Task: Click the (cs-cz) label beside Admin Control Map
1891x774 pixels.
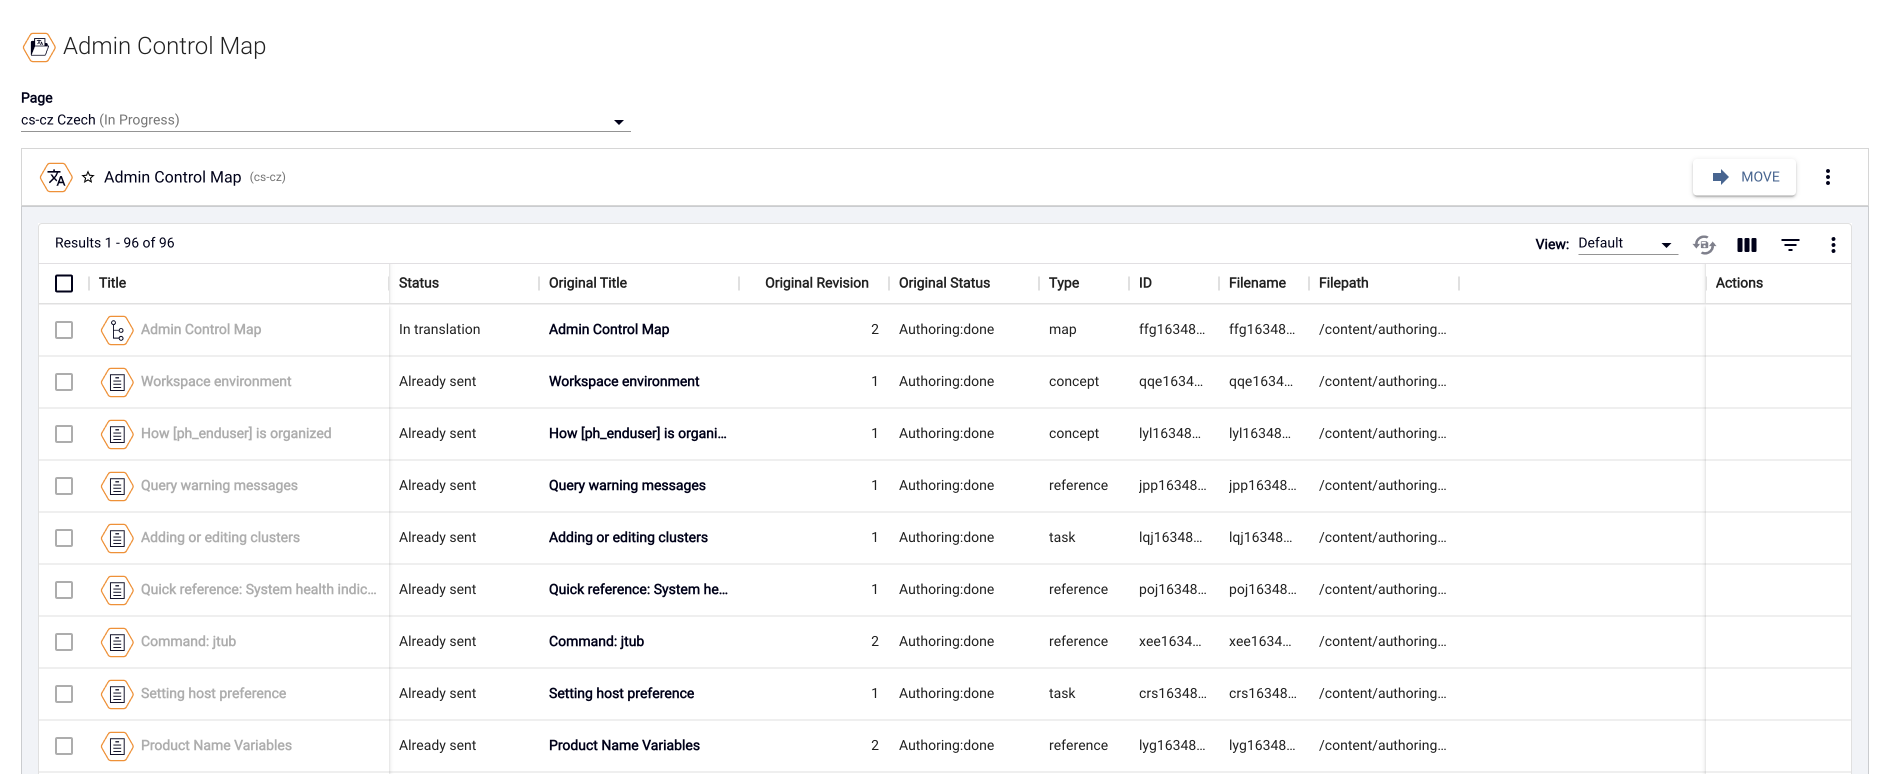Action: [x=267, y=178]
